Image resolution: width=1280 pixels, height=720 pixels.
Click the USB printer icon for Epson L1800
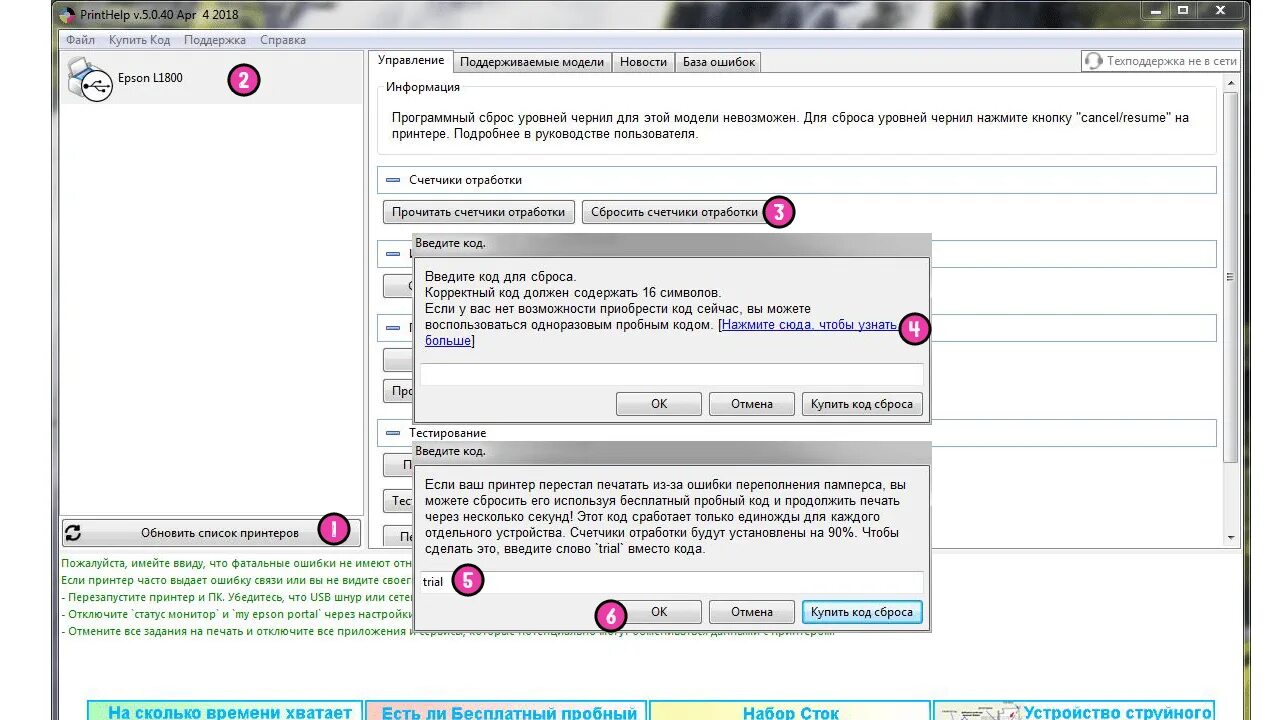pos(90,78)
